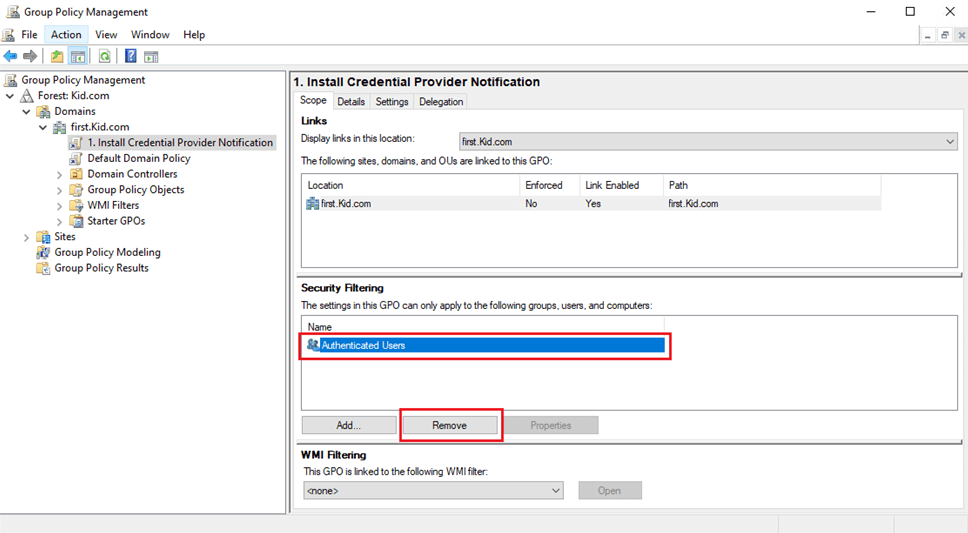Click the Path column header

772,185
